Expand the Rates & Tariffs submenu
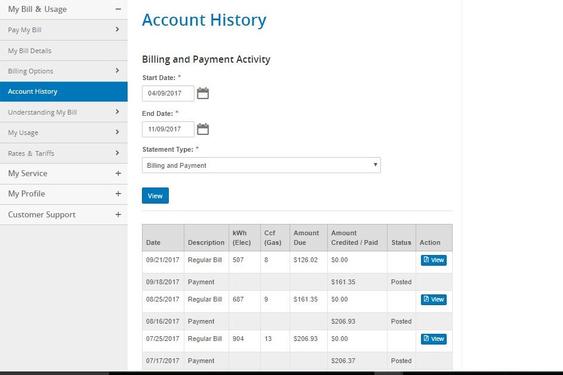This screenshot has width=563, height=375. [117, 153]
